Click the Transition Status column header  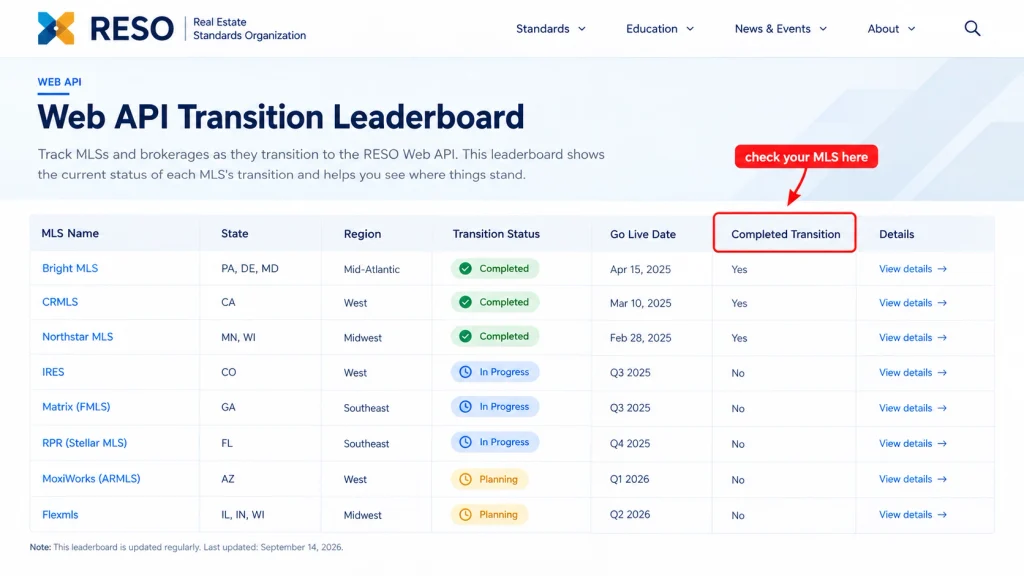[496, 234]
